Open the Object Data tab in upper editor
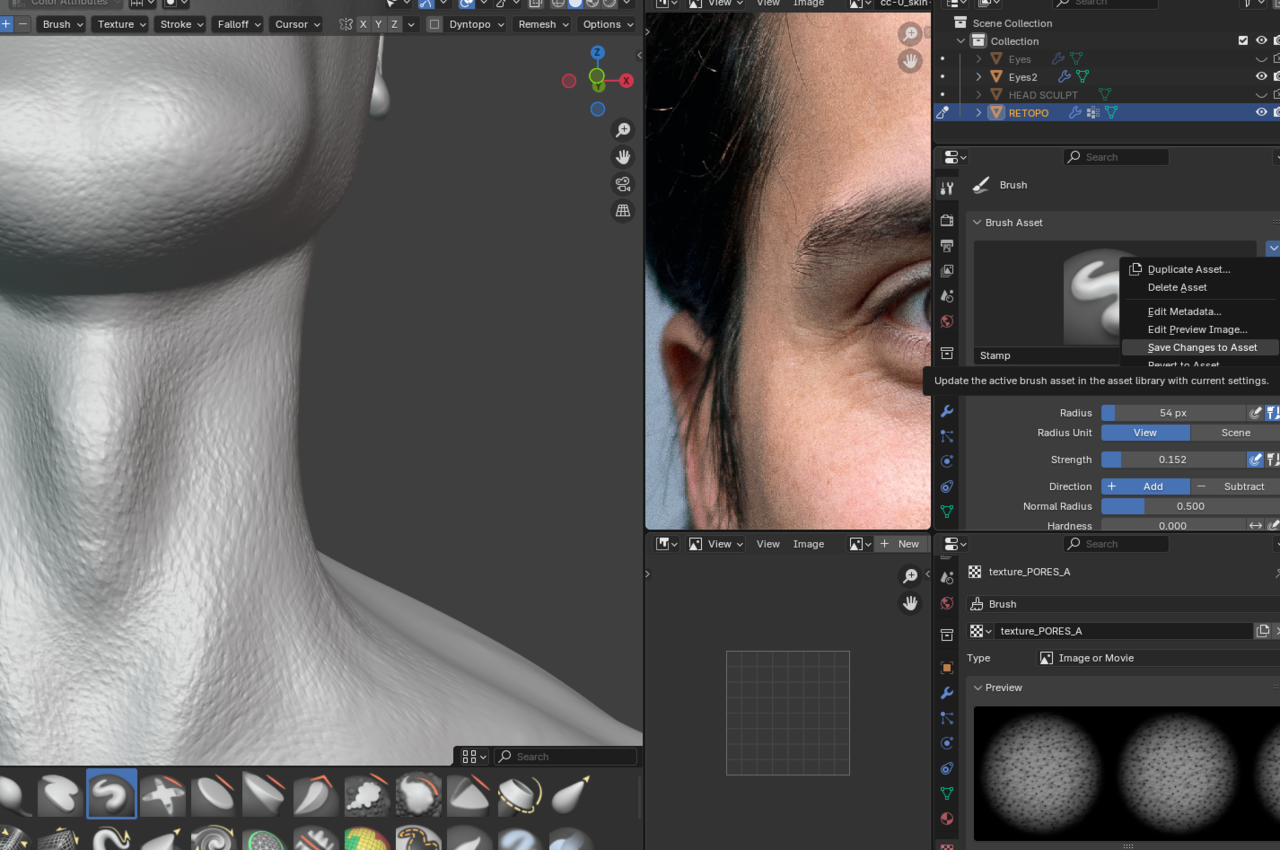Screen dimensions: 1280x850 pyautogui.click(x=947, y=512)
